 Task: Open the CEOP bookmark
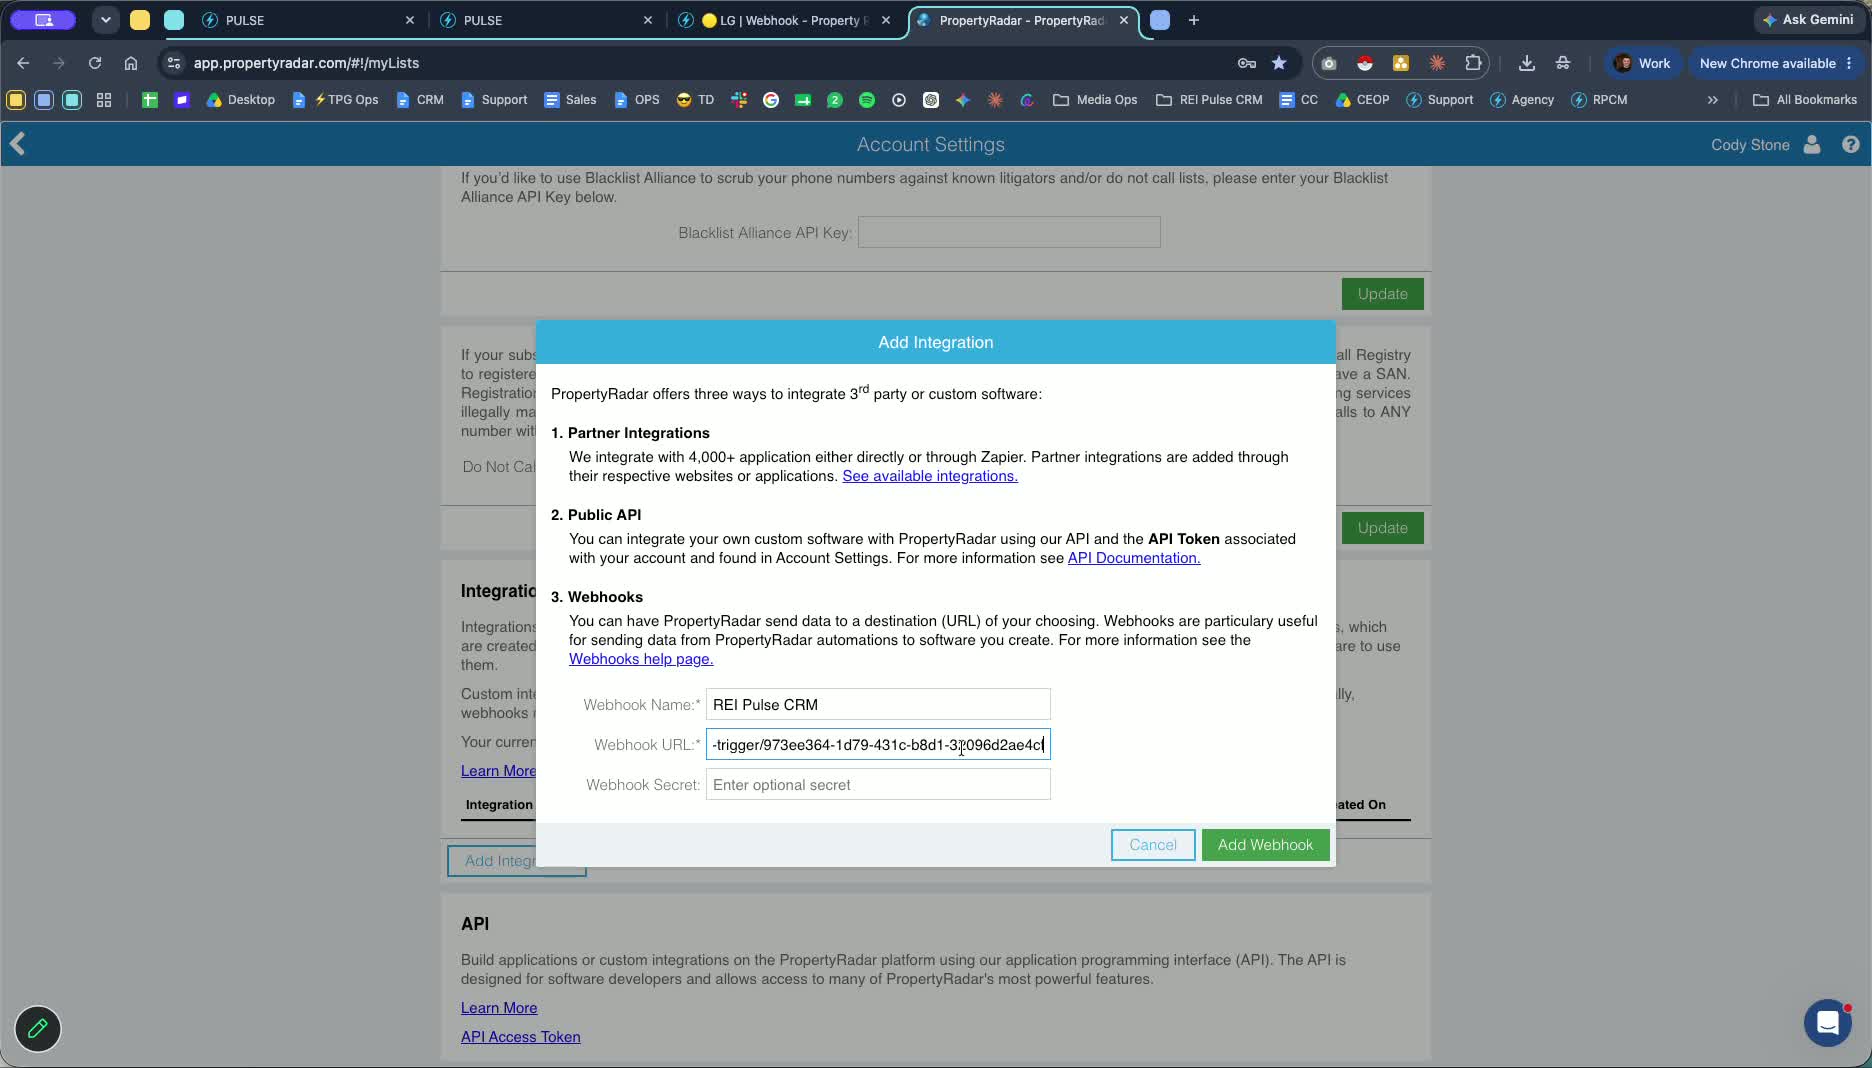[x=1362, y=100]
